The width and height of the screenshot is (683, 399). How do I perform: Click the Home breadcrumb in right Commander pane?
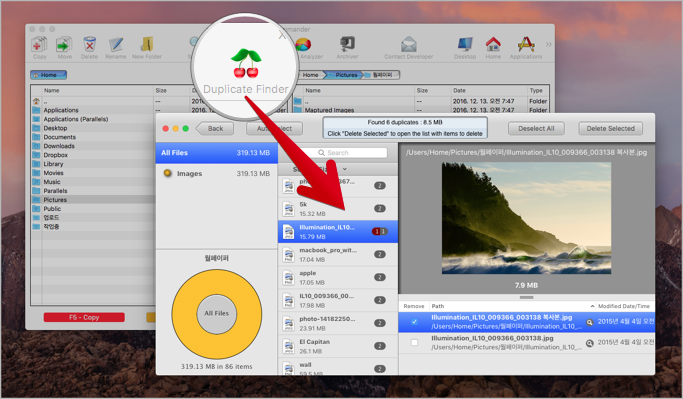310,75
